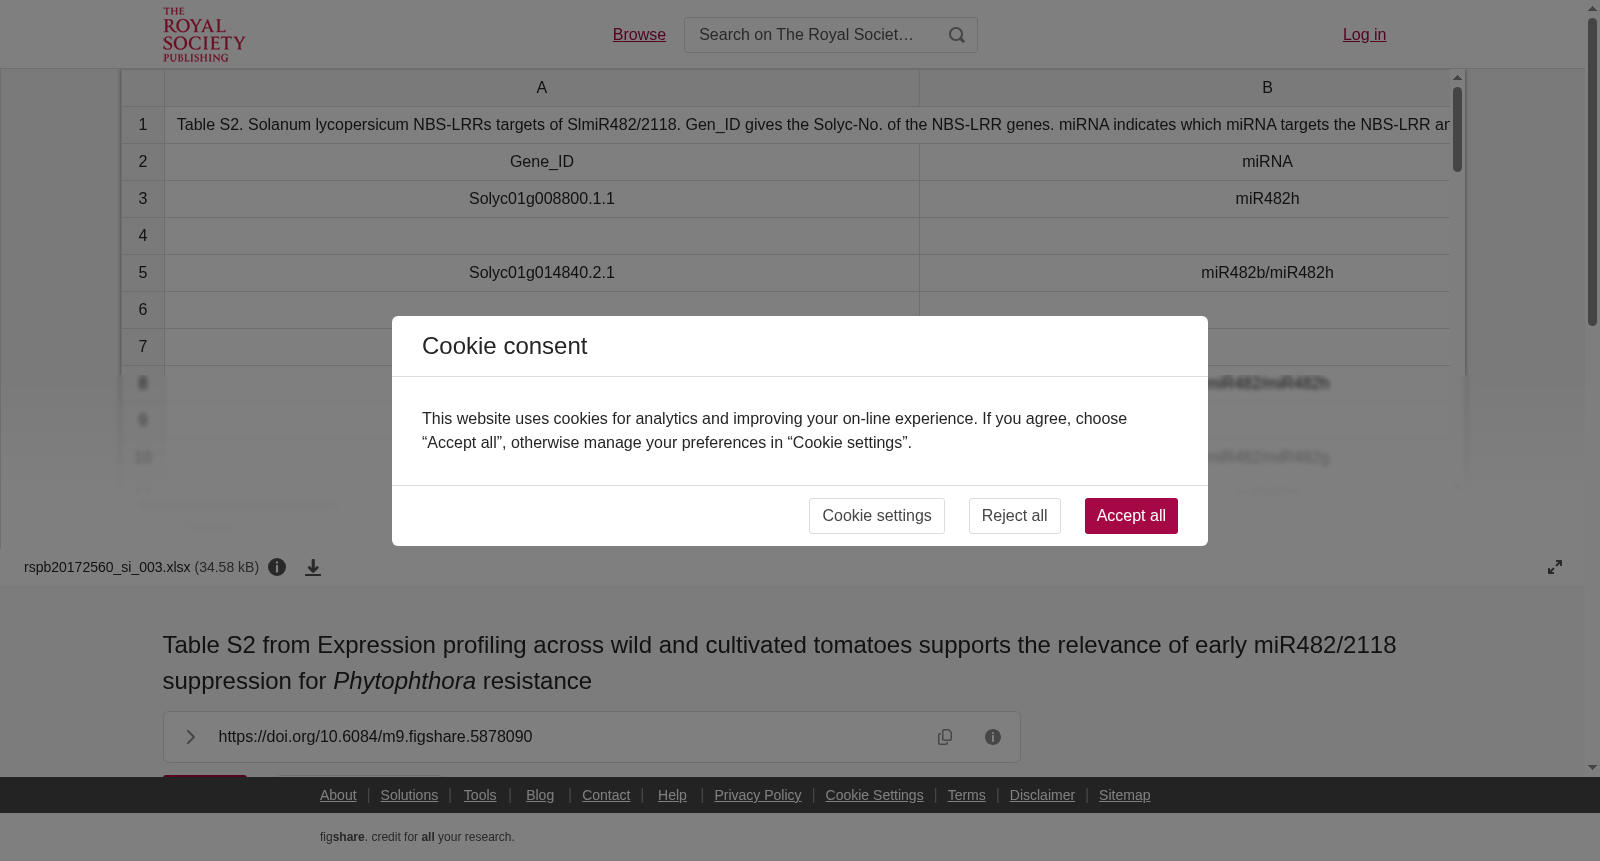Click the miRNA header cell
Viewport: 1600px width, 861px height.
click(x=1184, y=162)
